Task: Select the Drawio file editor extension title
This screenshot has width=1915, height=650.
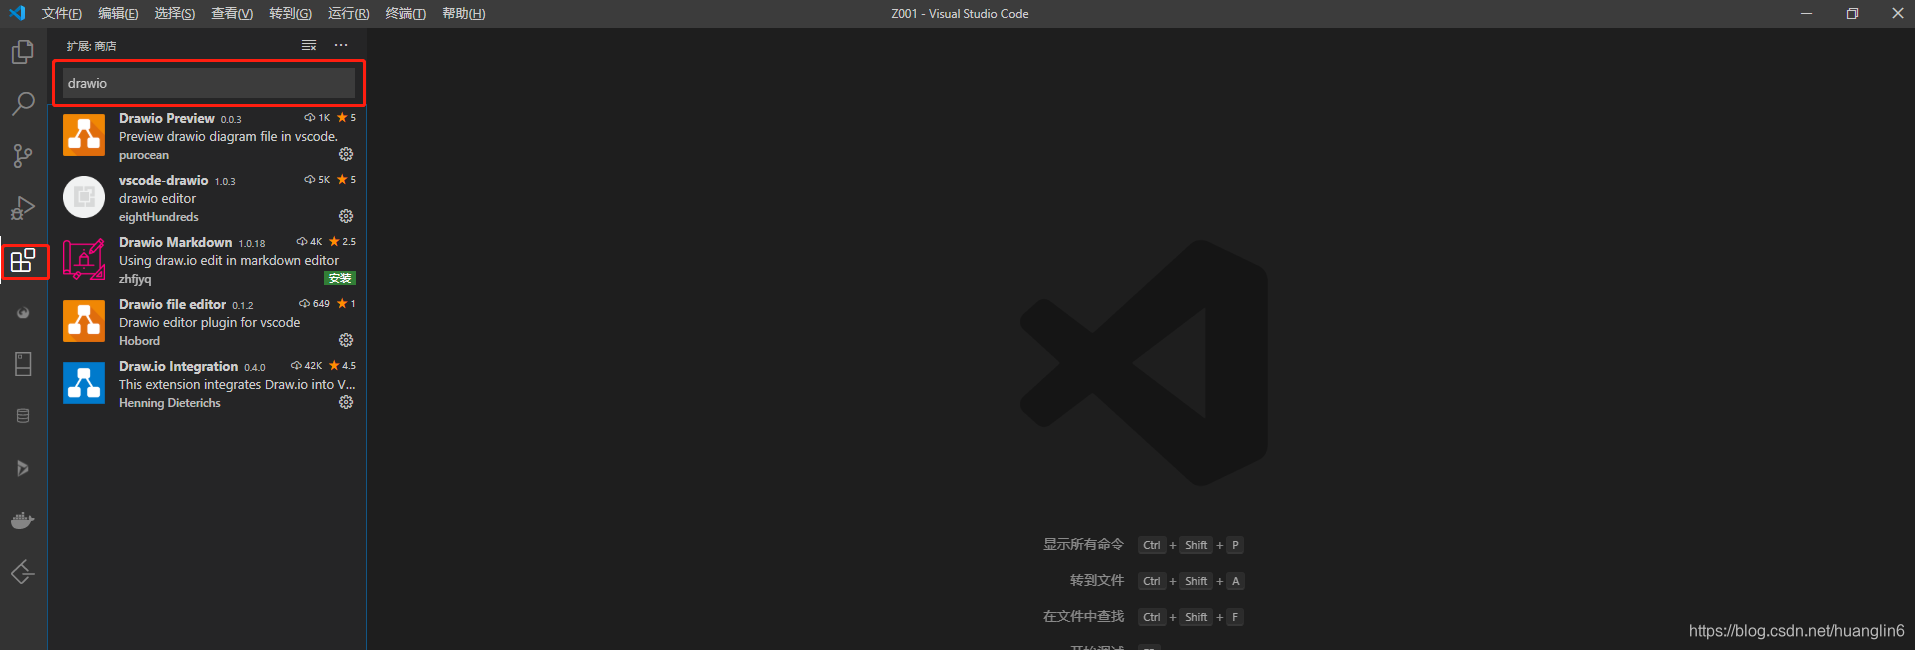Action: pos(173,304)
